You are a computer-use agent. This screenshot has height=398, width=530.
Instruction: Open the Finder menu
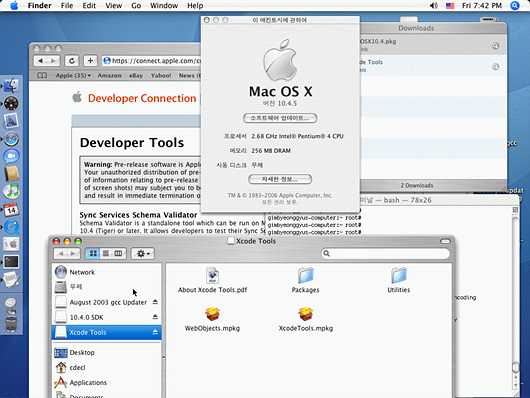(x=40, y=5)
